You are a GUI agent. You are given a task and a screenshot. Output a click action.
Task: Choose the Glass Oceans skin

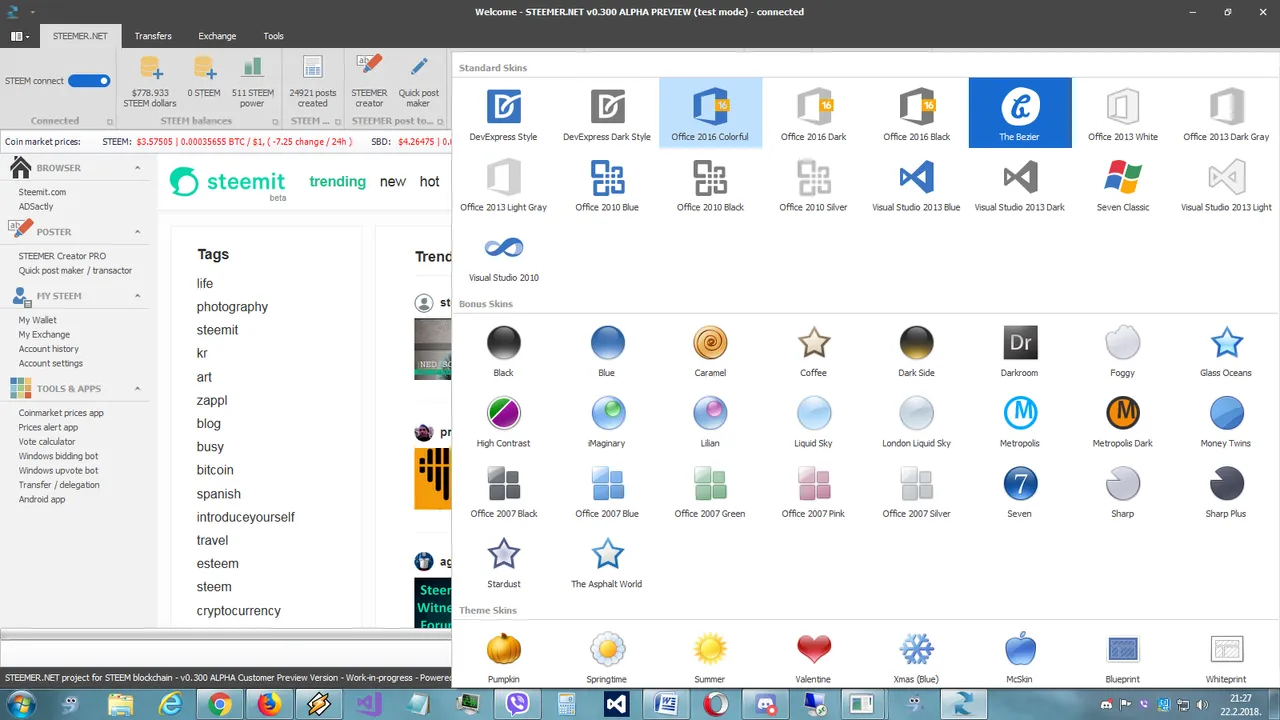(1226, 349)
